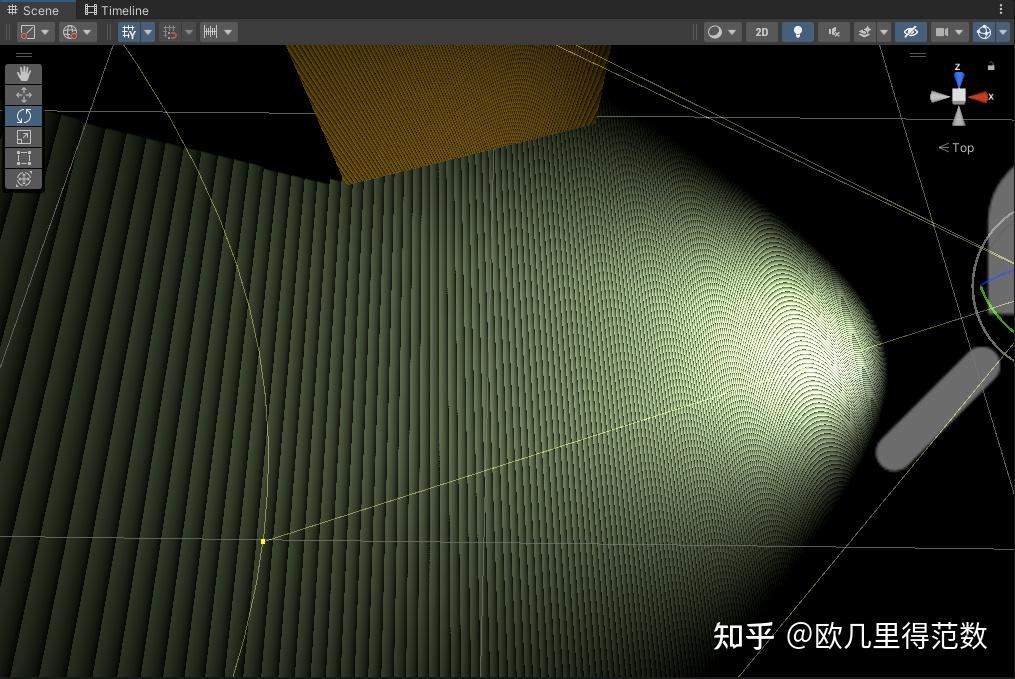Click the camera view icon near the Gizmos menu
This screenshot has width=1015, height=679.
(x=941, y=31)
